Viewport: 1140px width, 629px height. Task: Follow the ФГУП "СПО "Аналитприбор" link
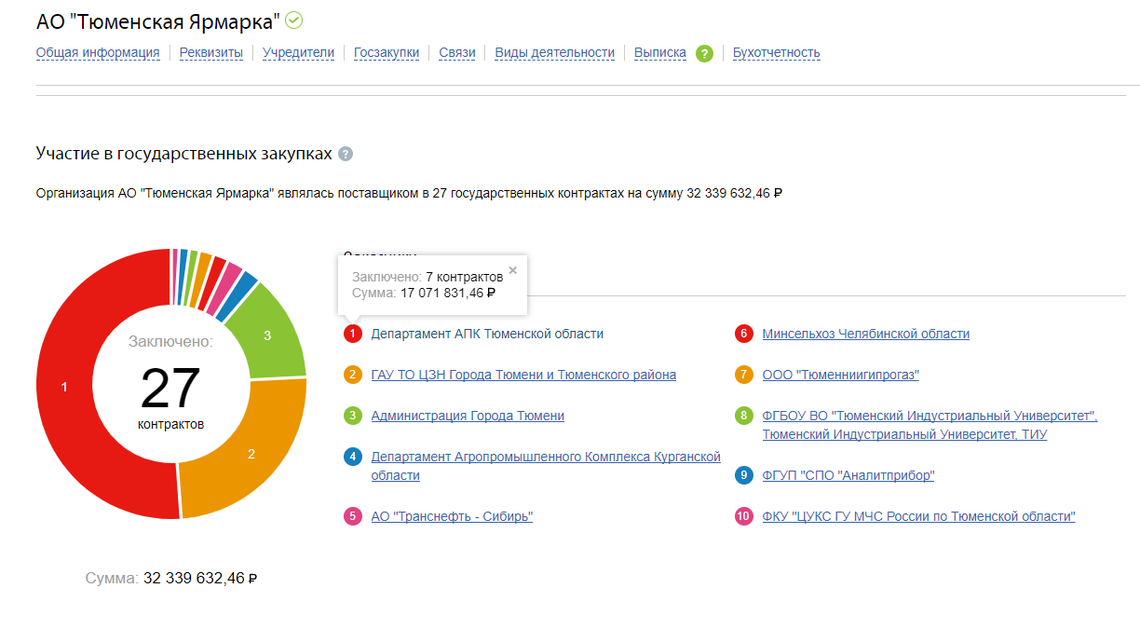pos(848,476)
